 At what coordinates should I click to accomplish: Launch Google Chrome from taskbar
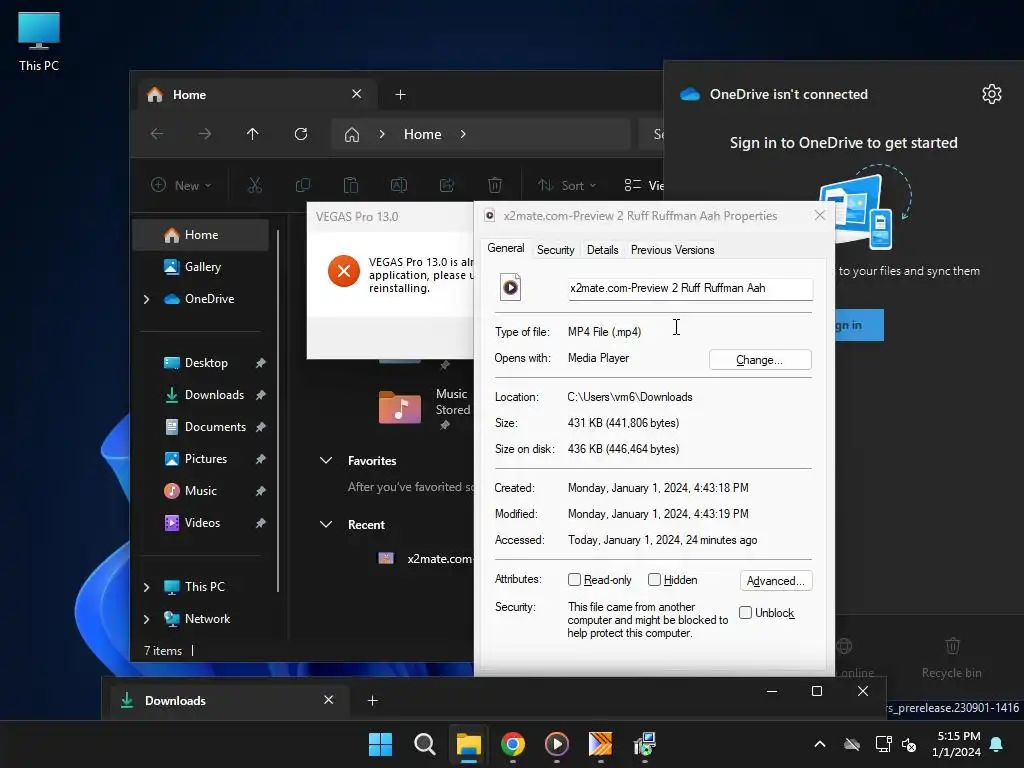click(x=513, y=744)
